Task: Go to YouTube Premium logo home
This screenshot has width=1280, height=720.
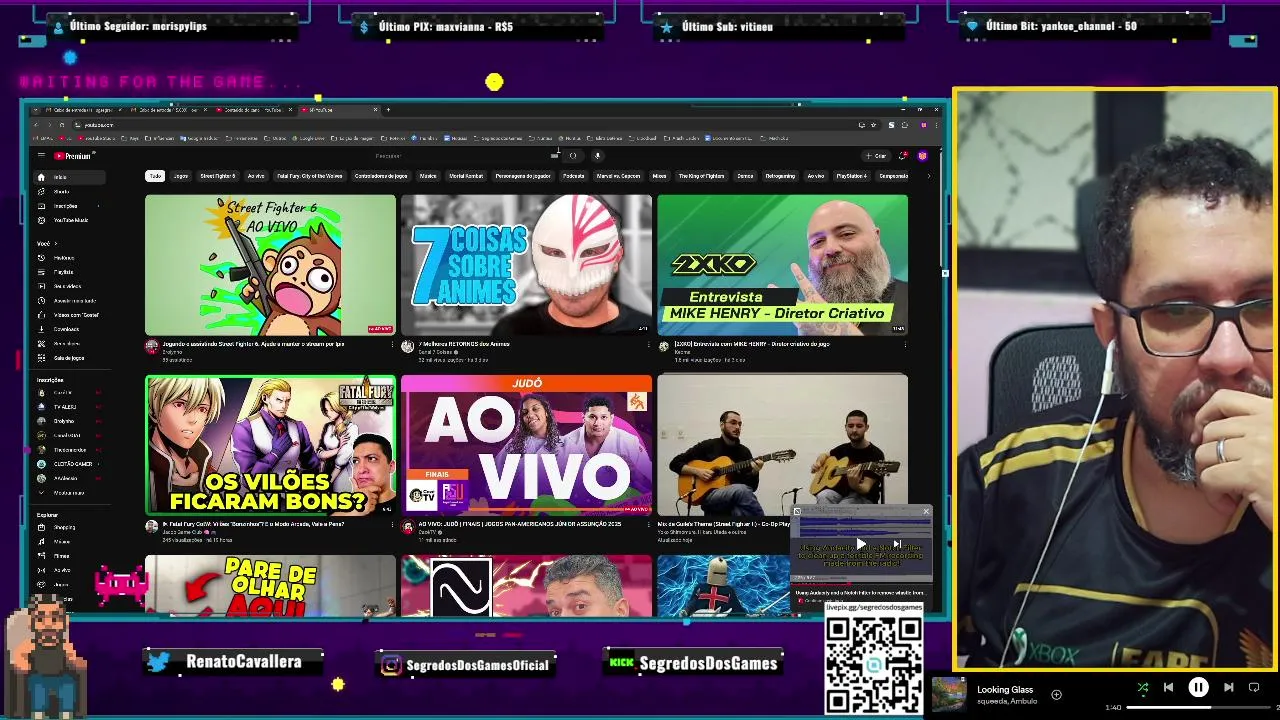Action: (73, 155)
